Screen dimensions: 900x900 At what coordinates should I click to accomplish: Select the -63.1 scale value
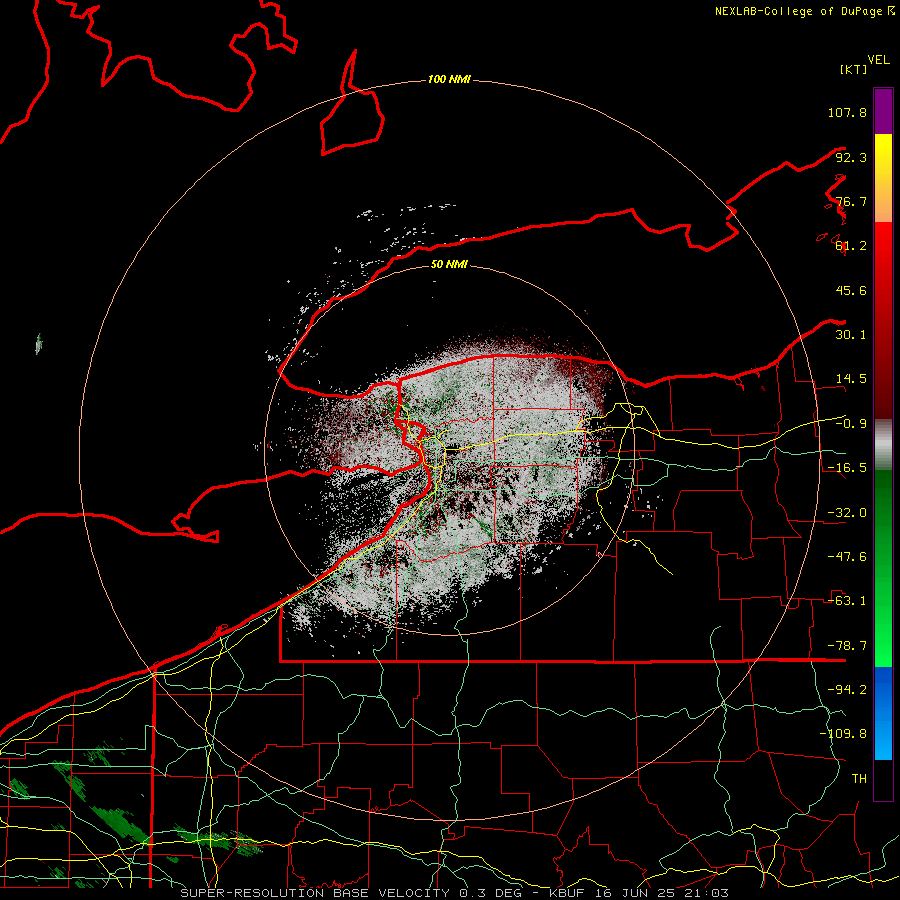(x=847, y=601)
